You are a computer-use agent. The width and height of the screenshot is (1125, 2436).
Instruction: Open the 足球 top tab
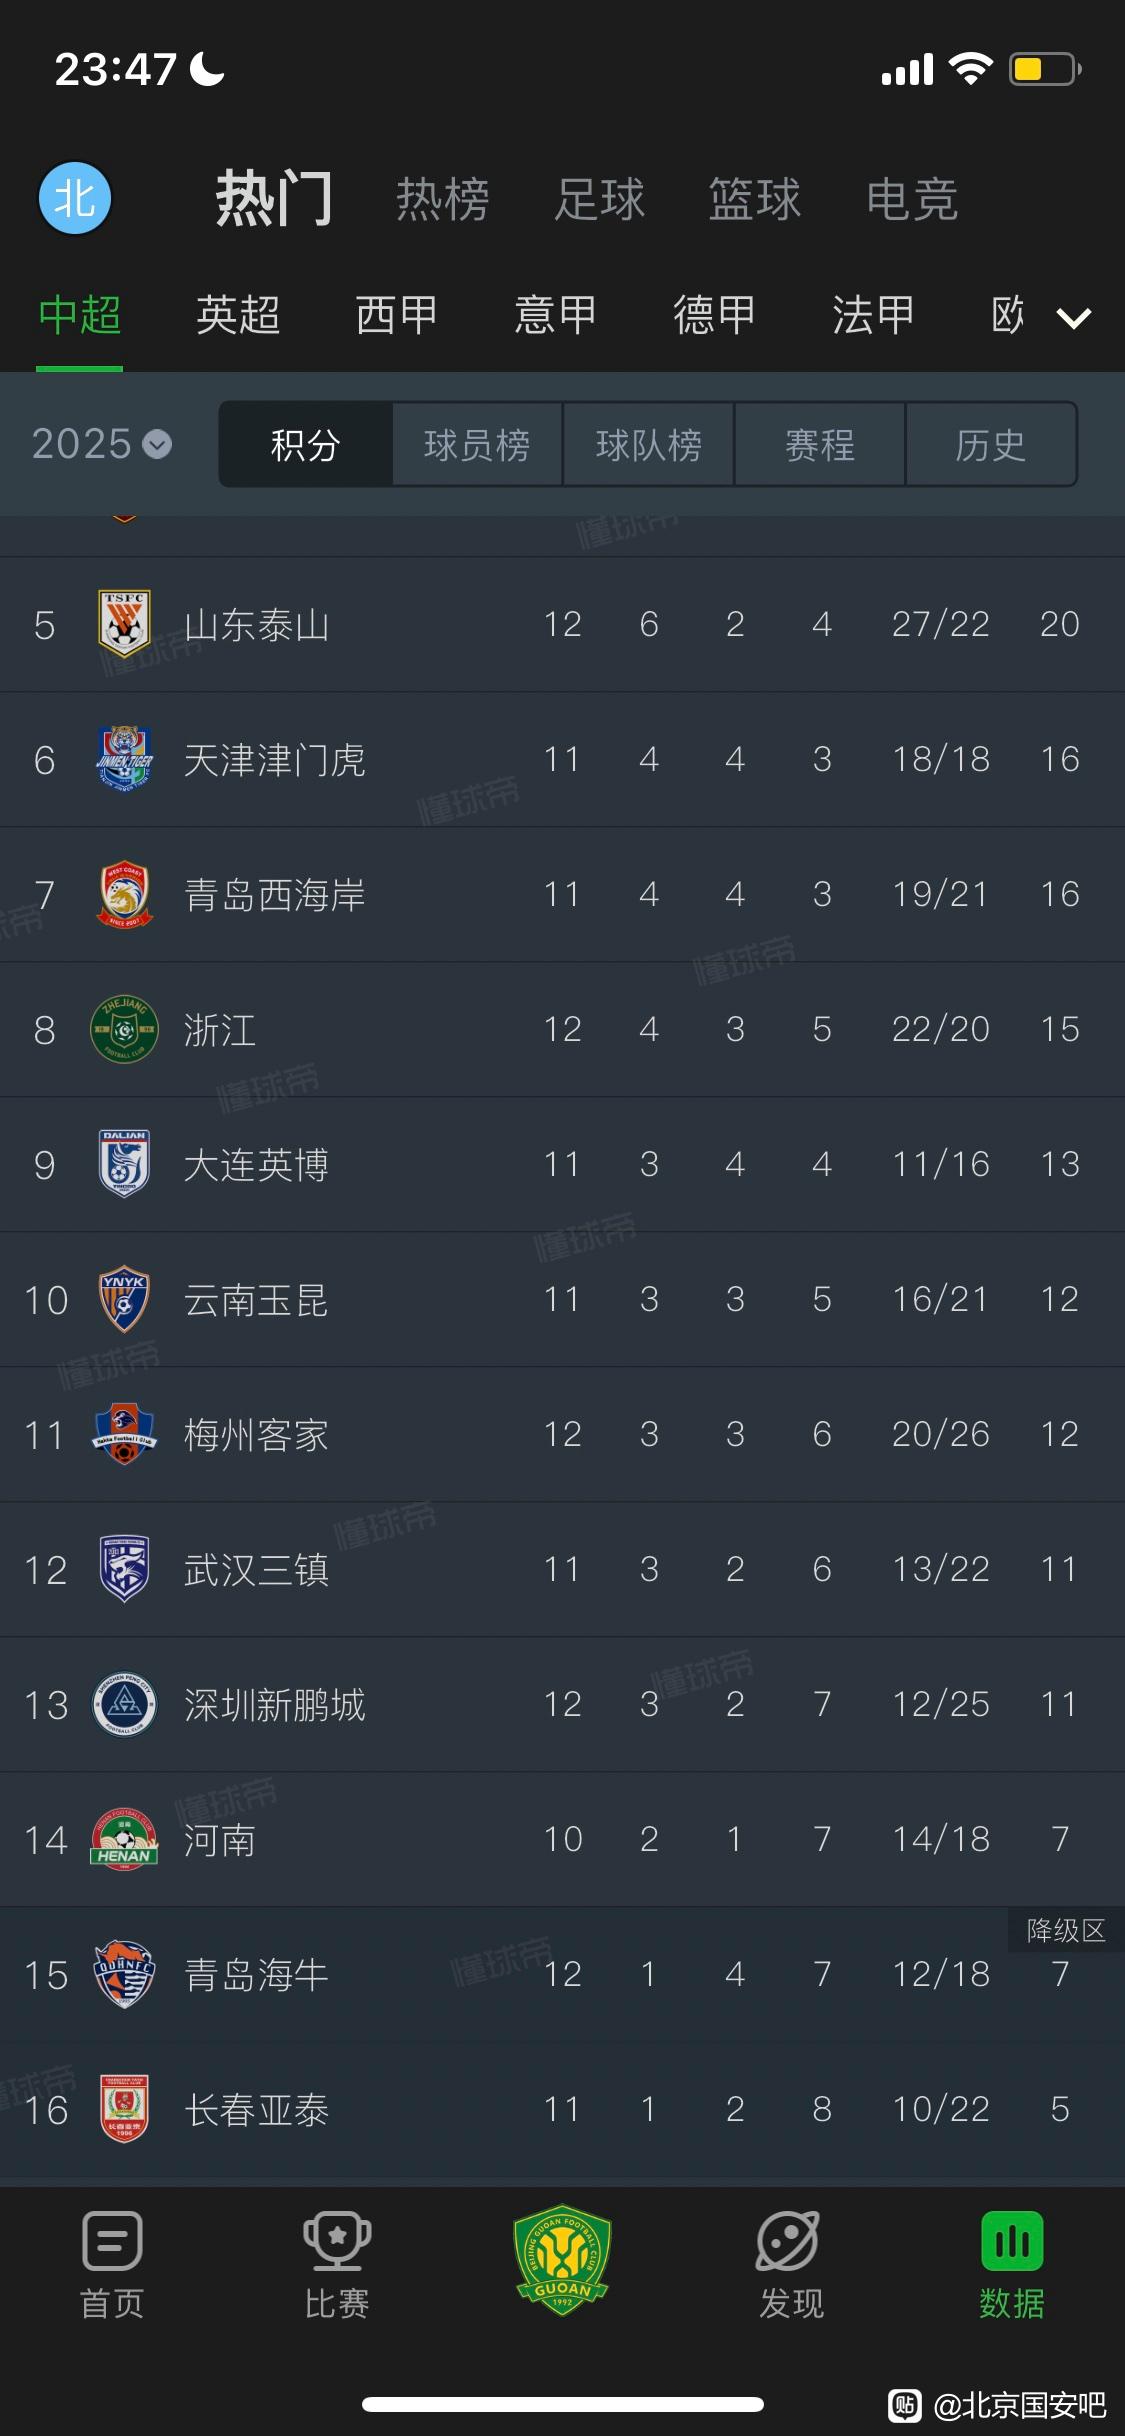pos(600,199)
